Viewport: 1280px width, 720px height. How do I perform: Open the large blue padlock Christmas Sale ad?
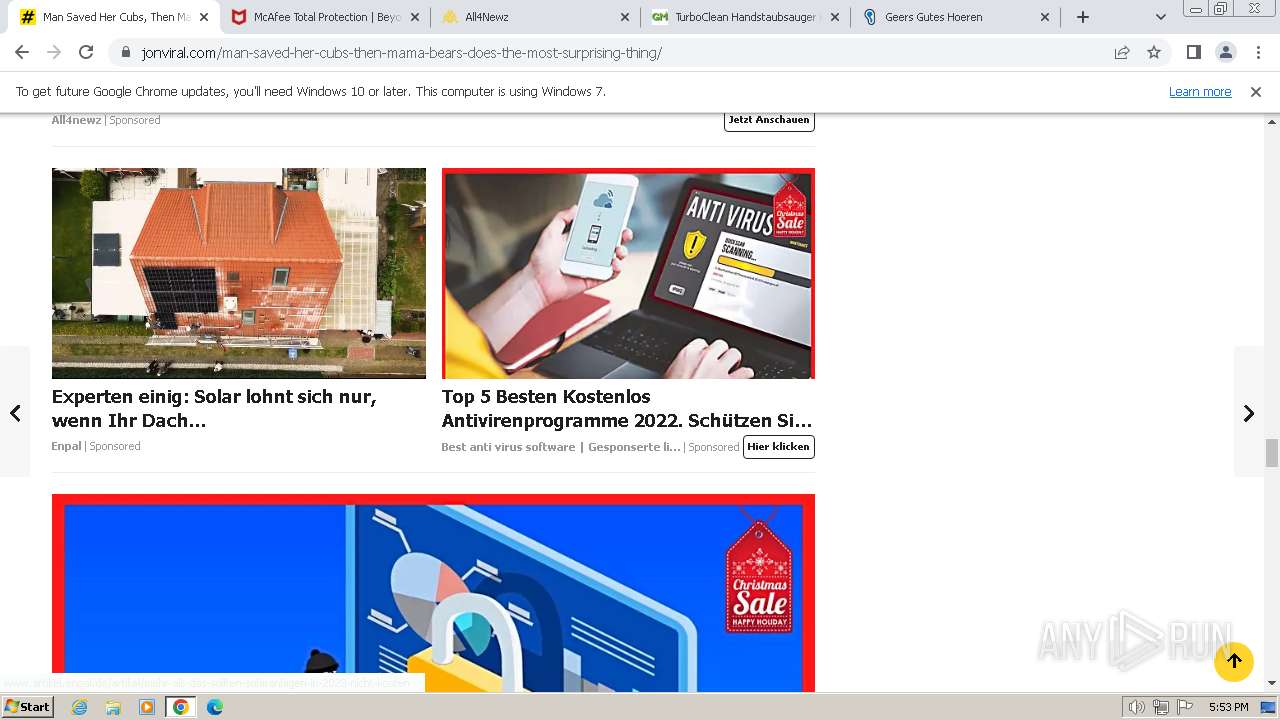tap(433, 593)
